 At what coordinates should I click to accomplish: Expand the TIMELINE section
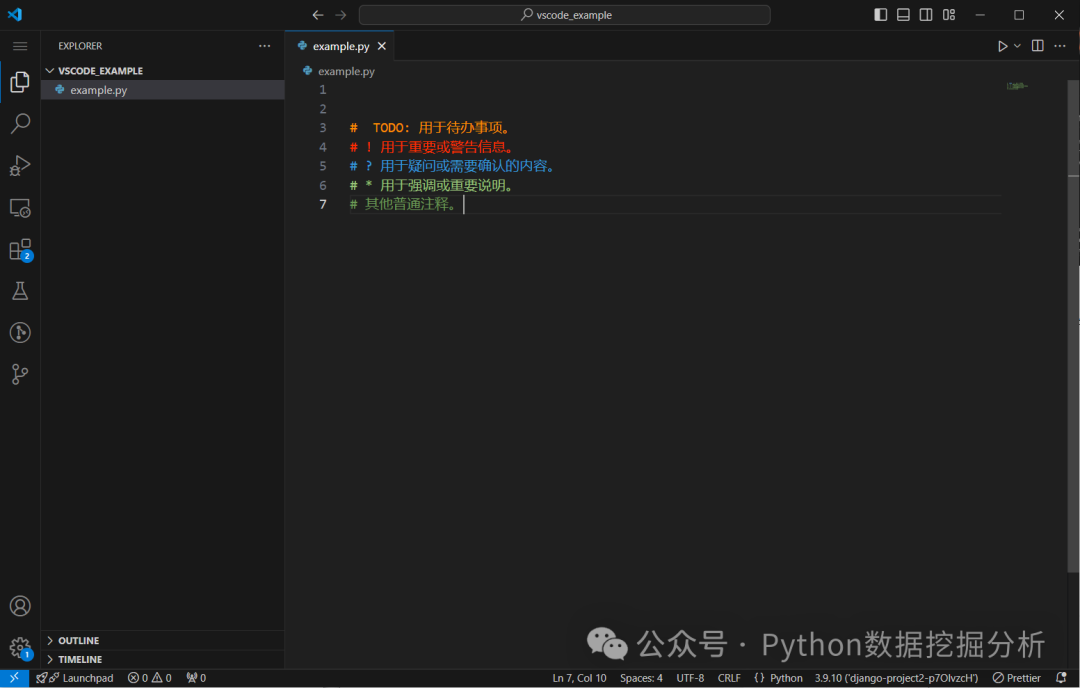click(x=163, y=660)
